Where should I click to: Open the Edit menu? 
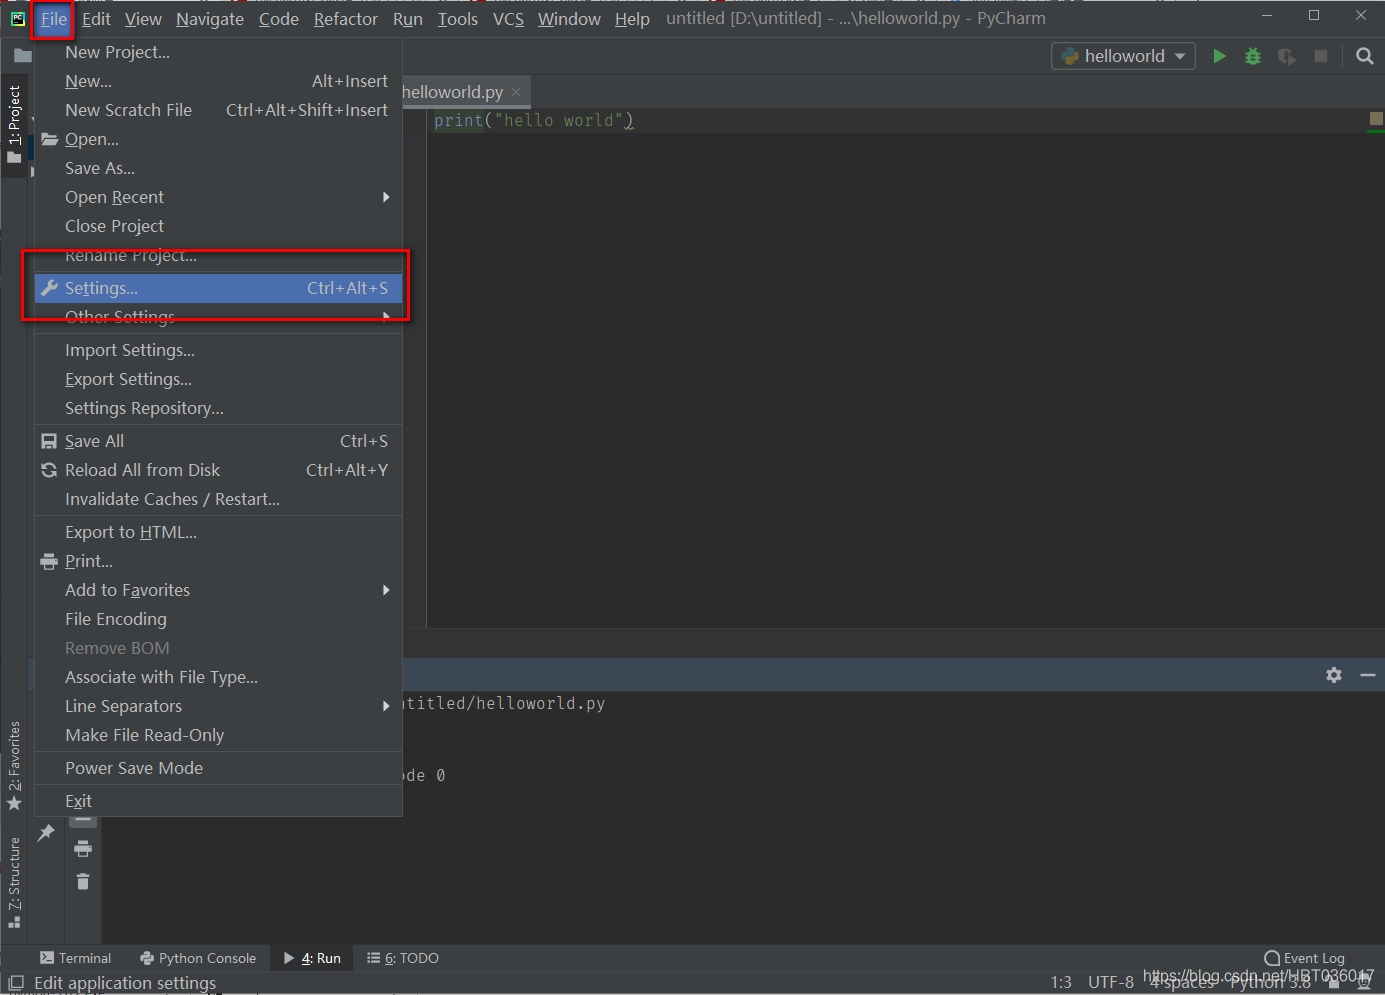click(x=96, y=19)
